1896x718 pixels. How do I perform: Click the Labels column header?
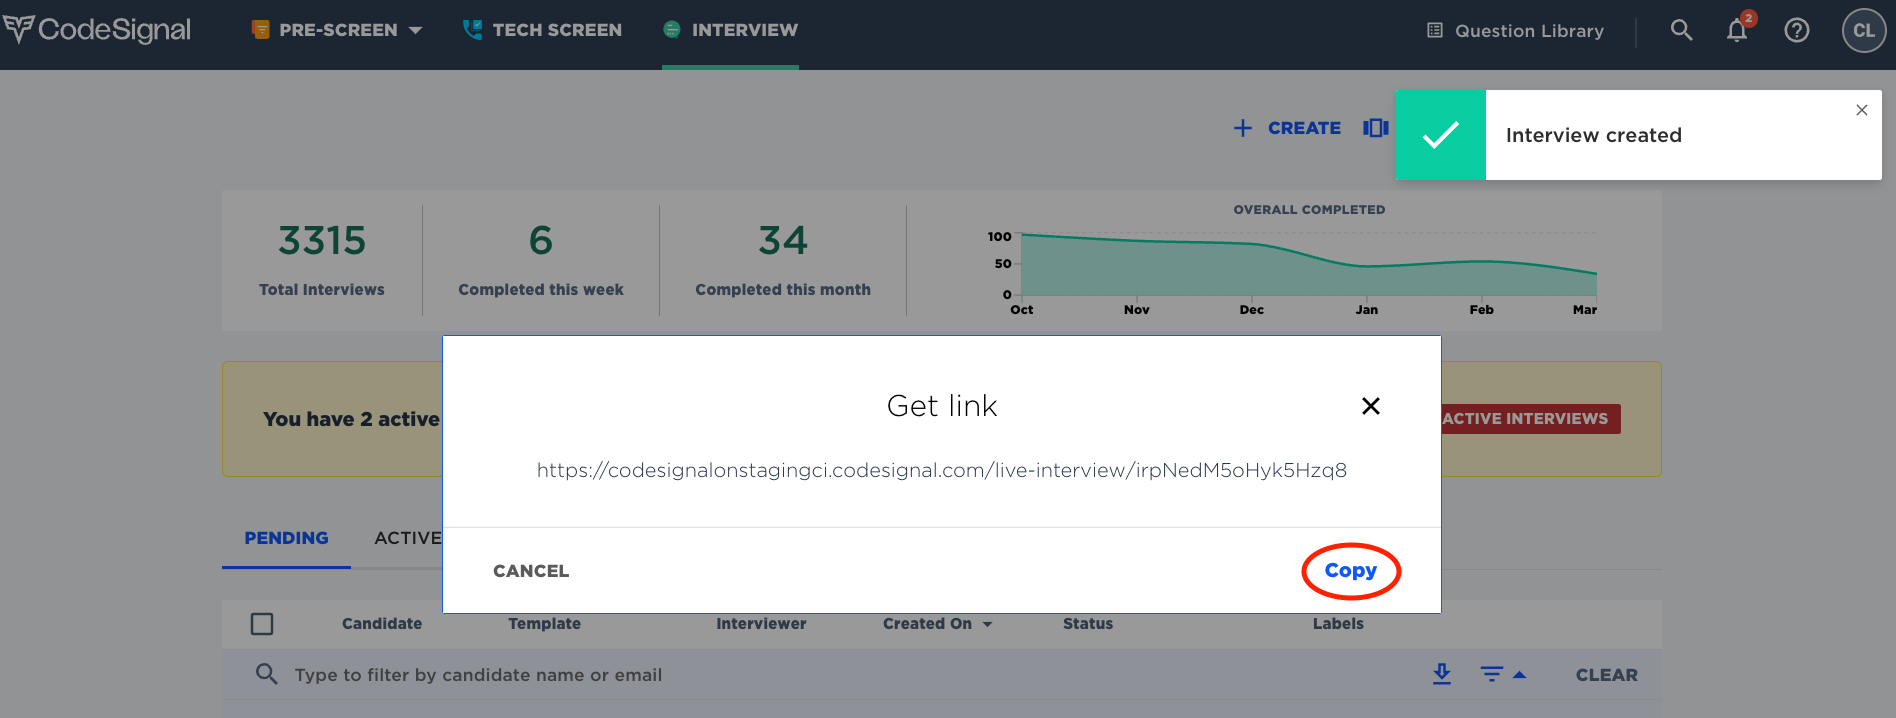point(1338,624)
